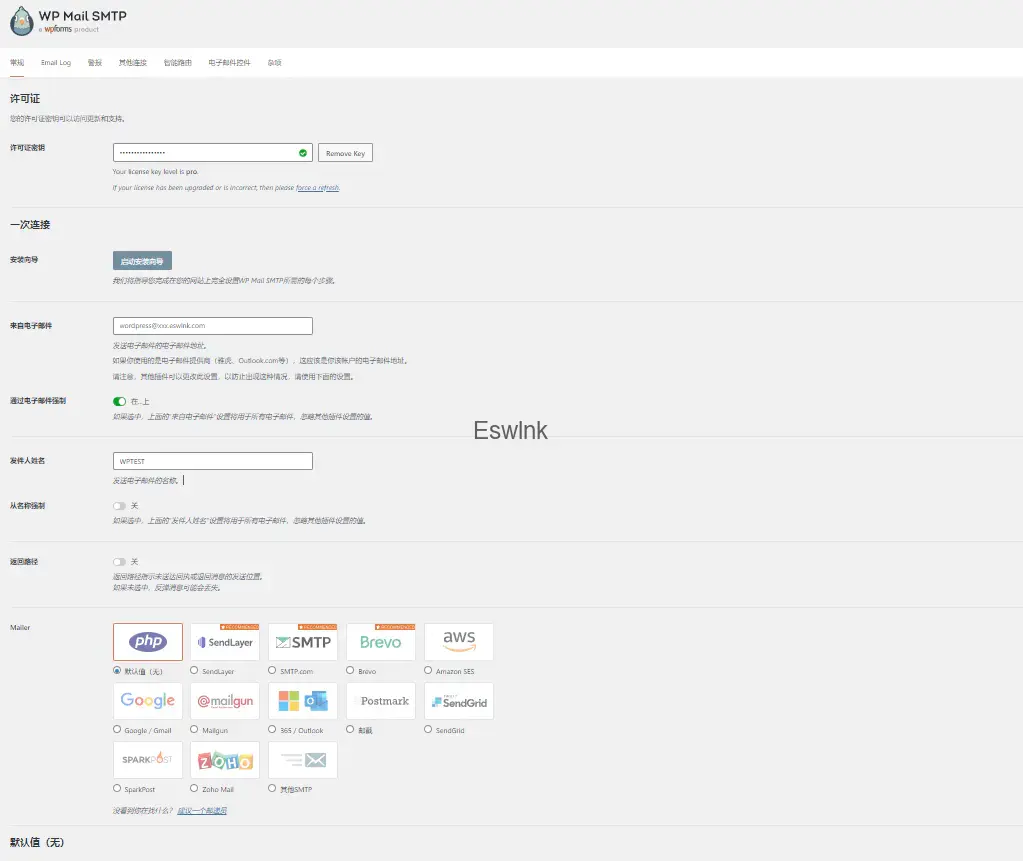Disable the force From Email toggle
1023x861 pixels.
(120, 401)
